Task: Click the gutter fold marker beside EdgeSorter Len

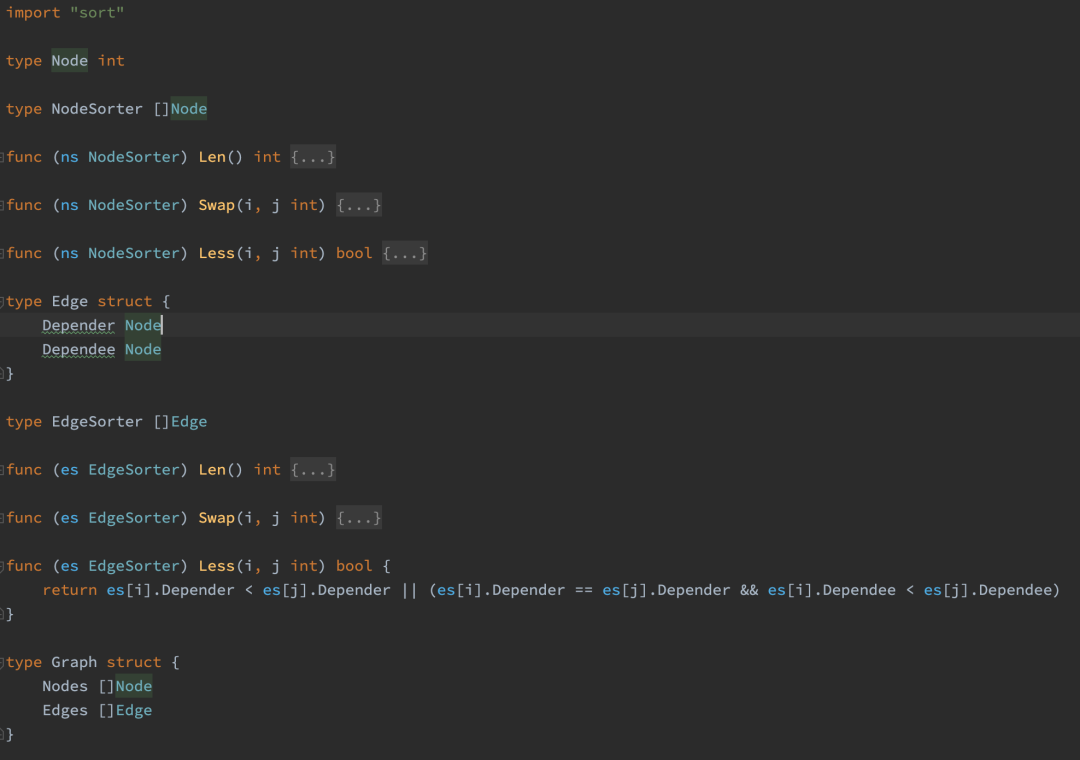Action: [x=2, y=471]
